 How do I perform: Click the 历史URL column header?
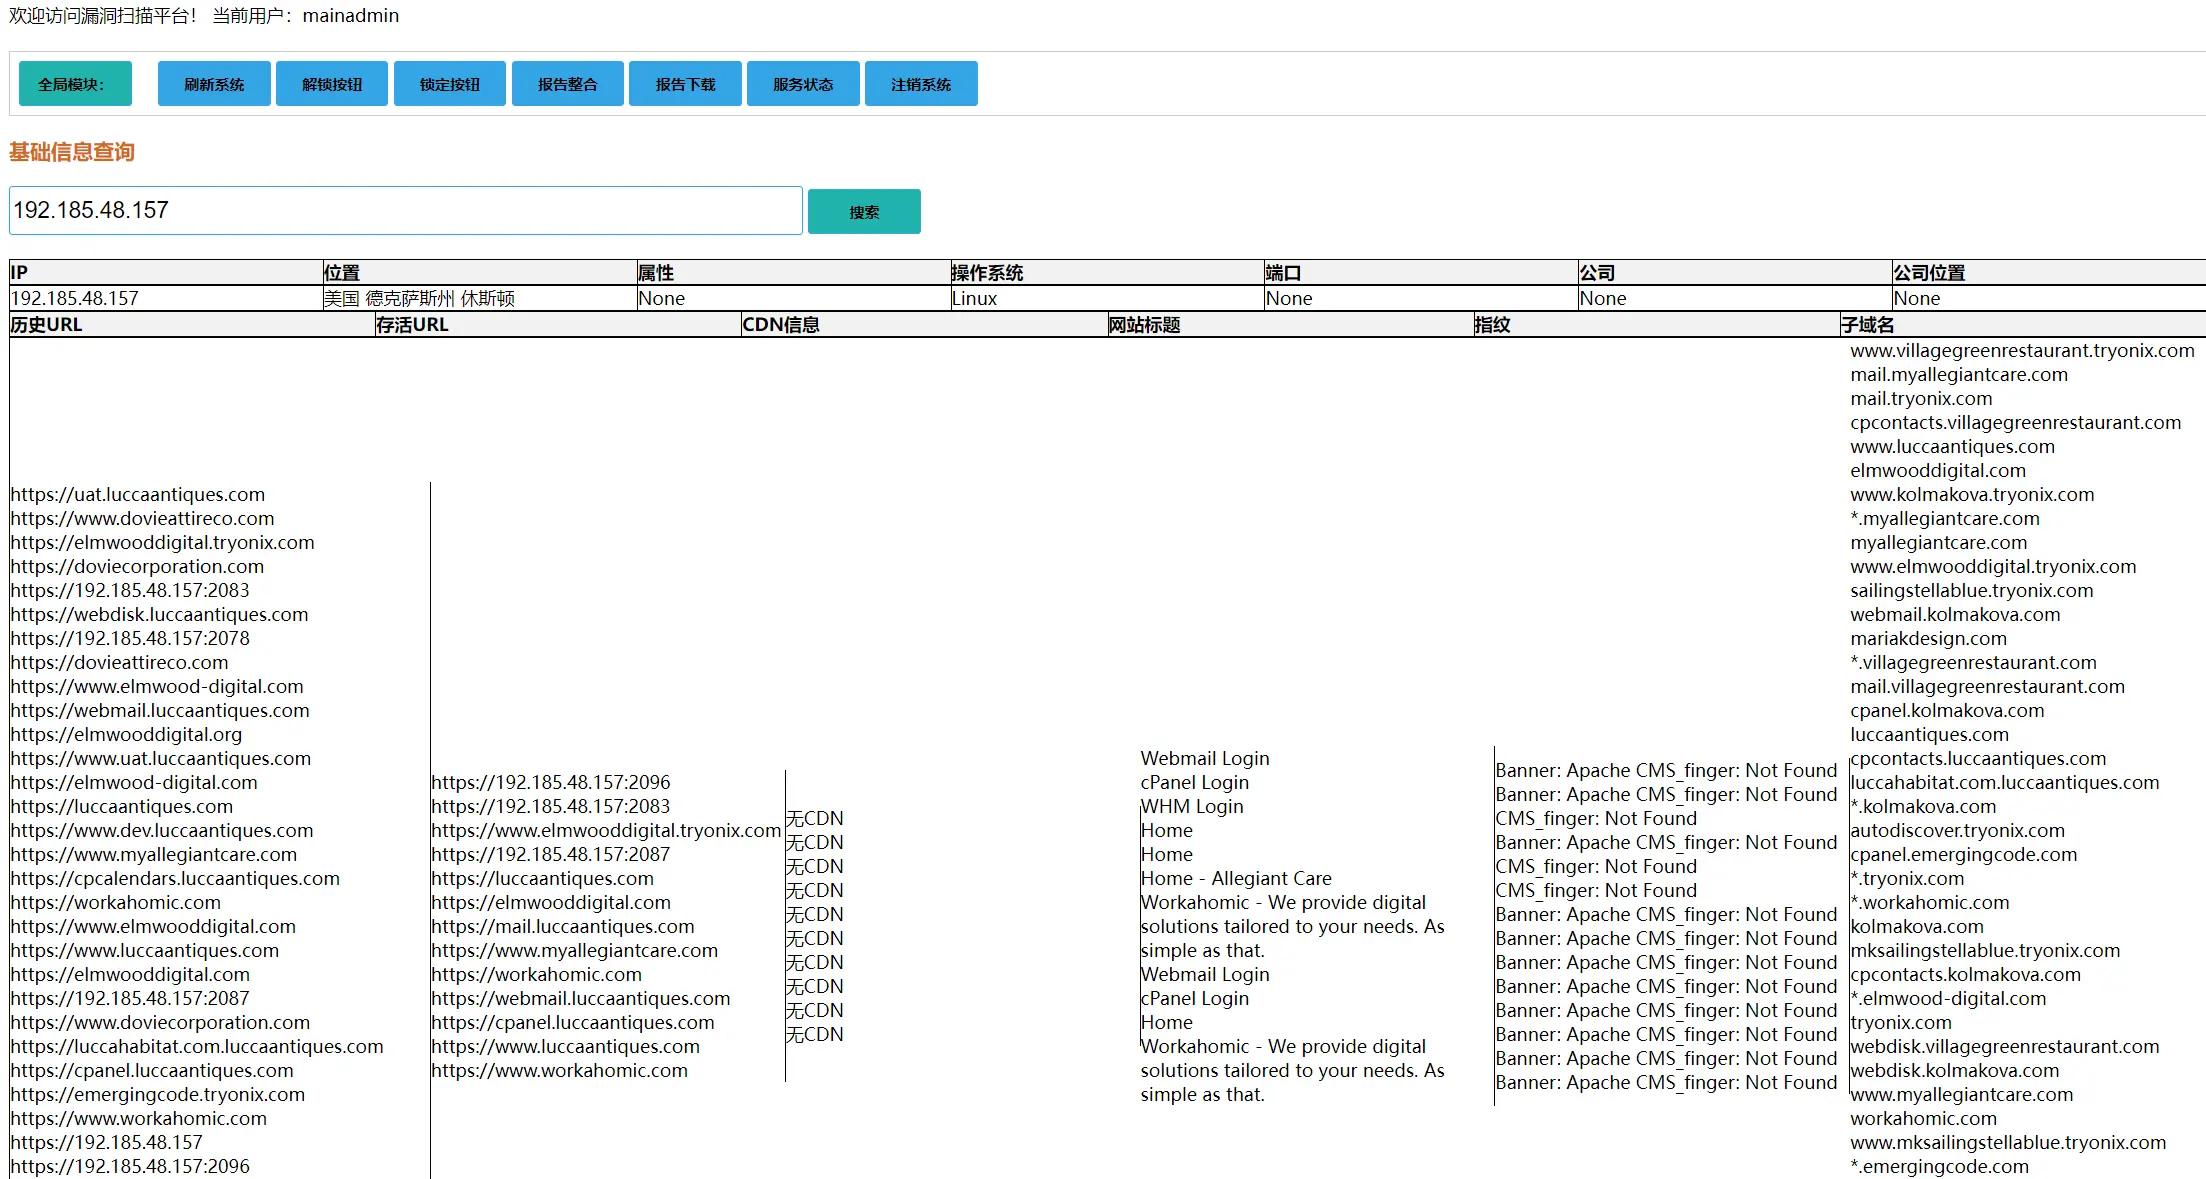[x=47, y=325]
